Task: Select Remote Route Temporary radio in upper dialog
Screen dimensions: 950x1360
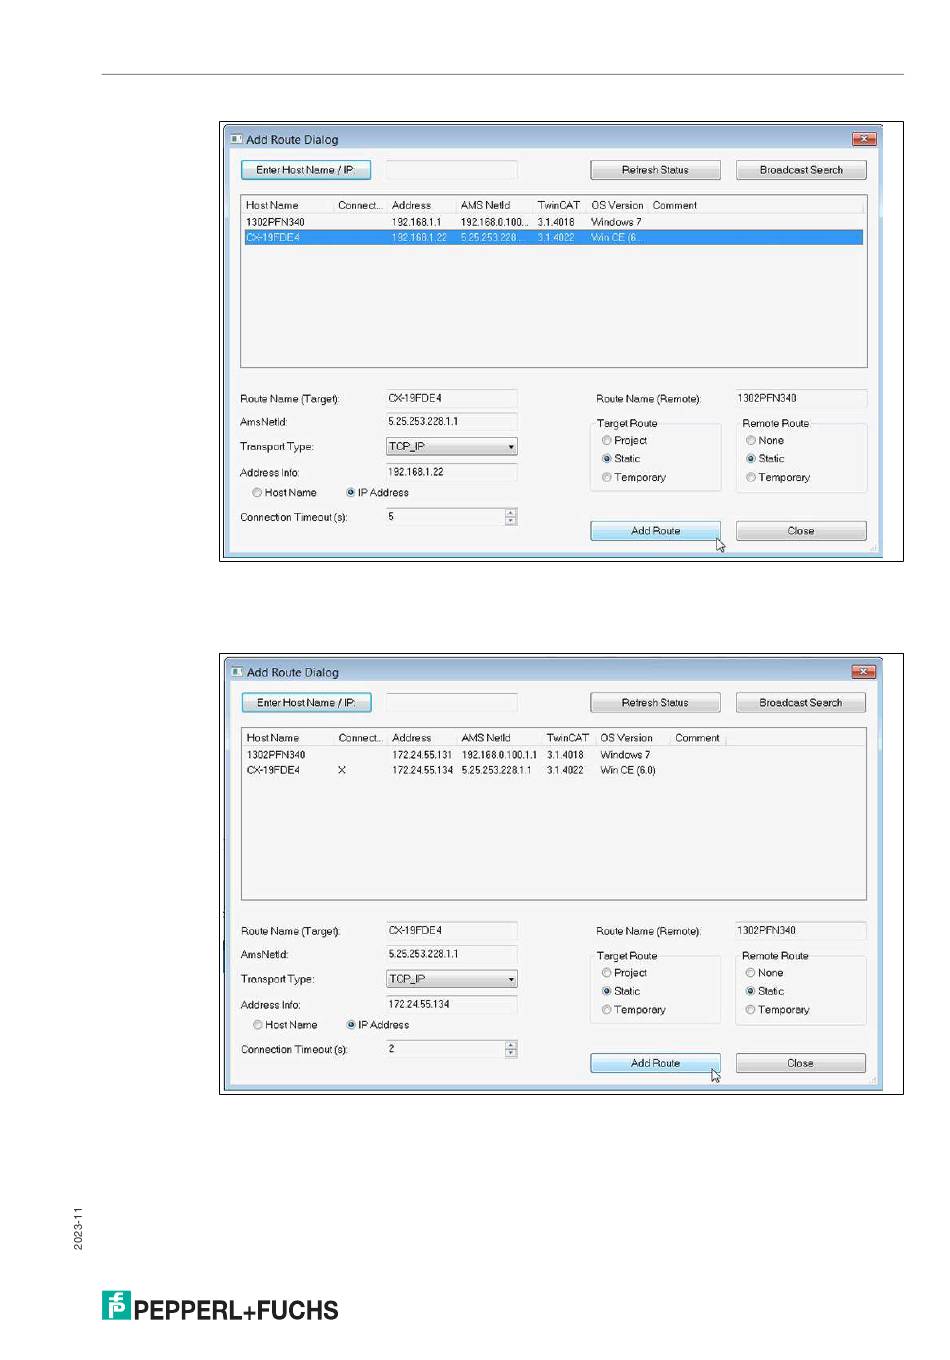Action: point(751,478)
